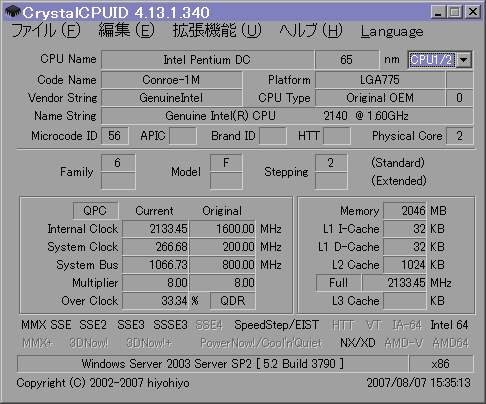Open the 拡張機能 (U) menu
The image size is (486, 404).
point(217,31)
